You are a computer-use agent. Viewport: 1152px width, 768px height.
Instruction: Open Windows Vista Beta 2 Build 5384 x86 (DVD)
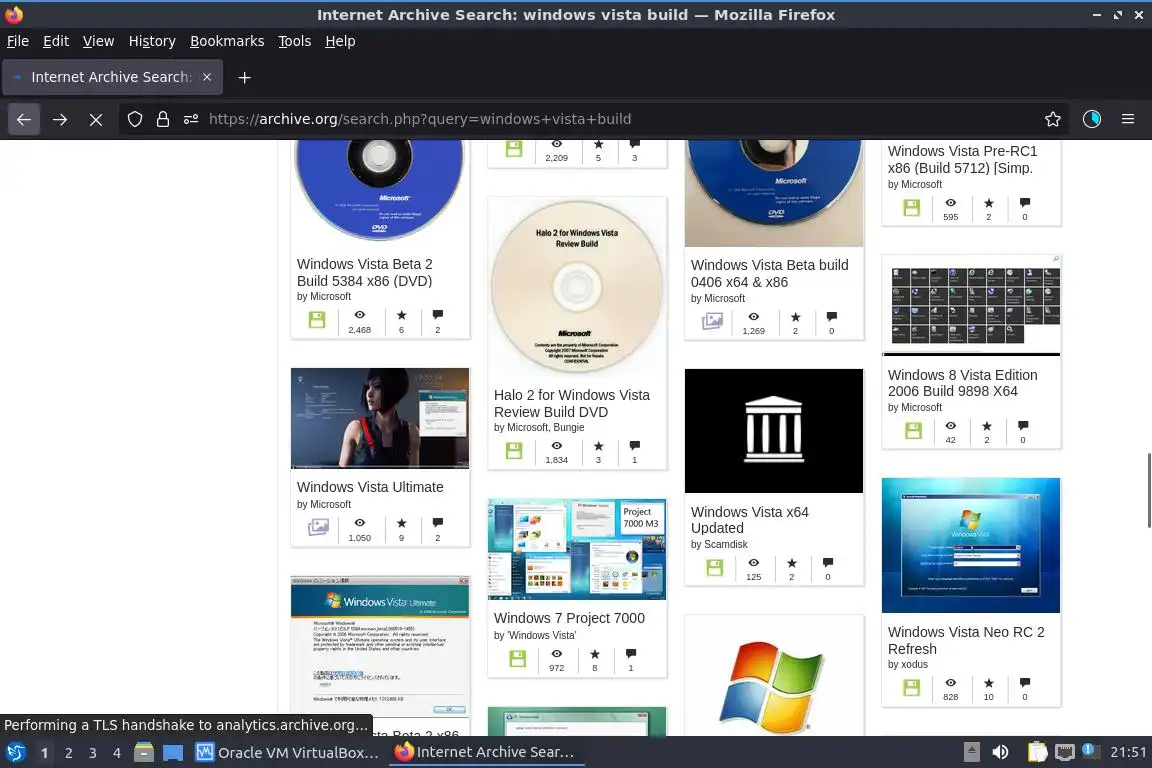[x=364, y=272]
